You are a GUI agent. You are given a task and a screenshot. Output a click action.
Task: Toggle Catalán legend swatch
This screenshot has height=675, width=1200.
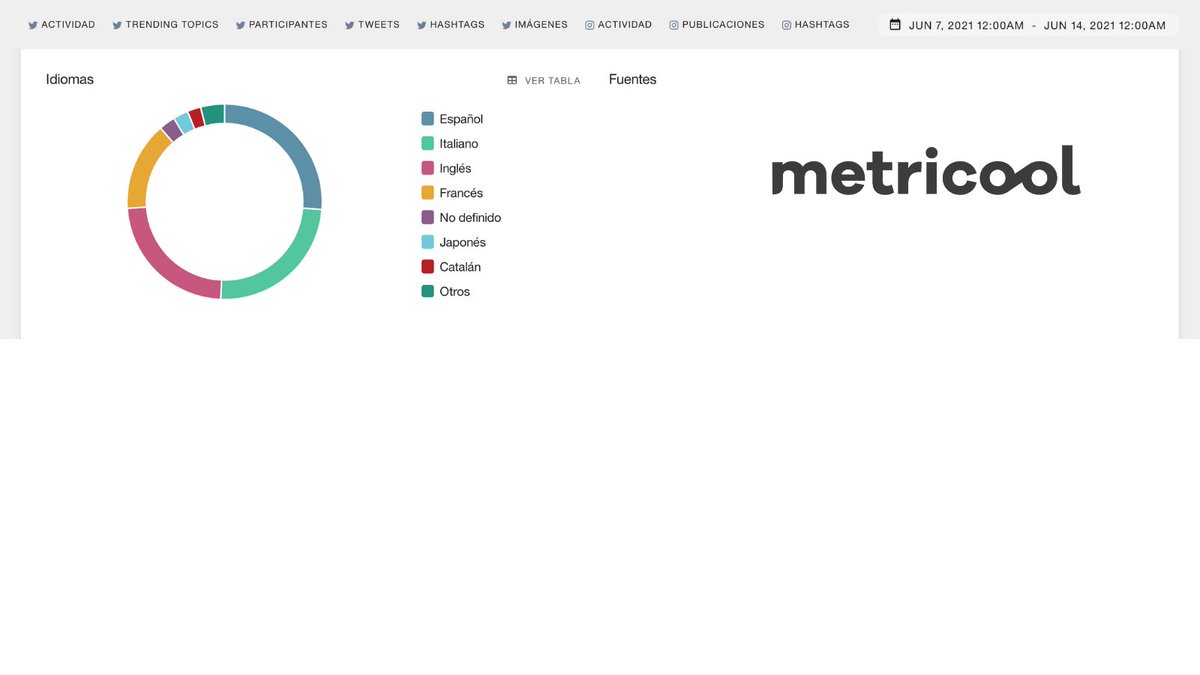428,267
